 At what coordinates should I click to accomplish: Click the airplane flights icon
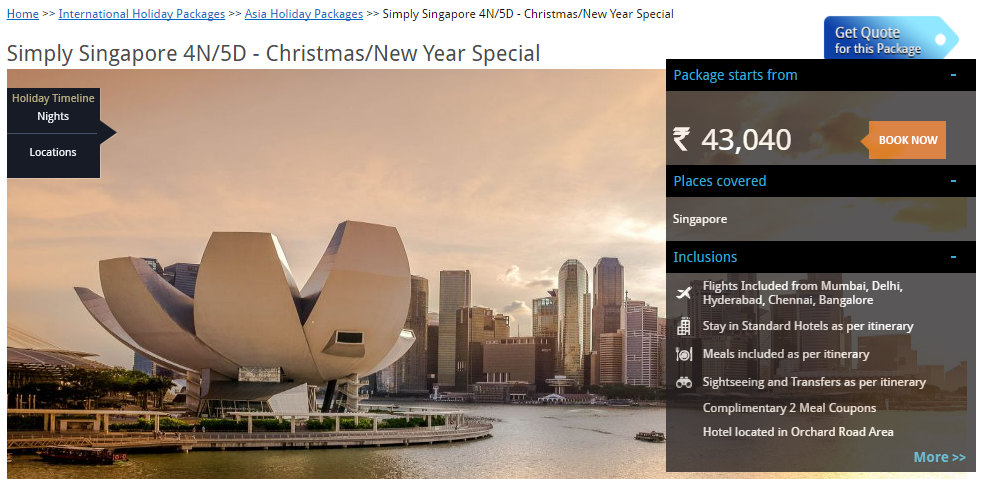click(684, 292)
